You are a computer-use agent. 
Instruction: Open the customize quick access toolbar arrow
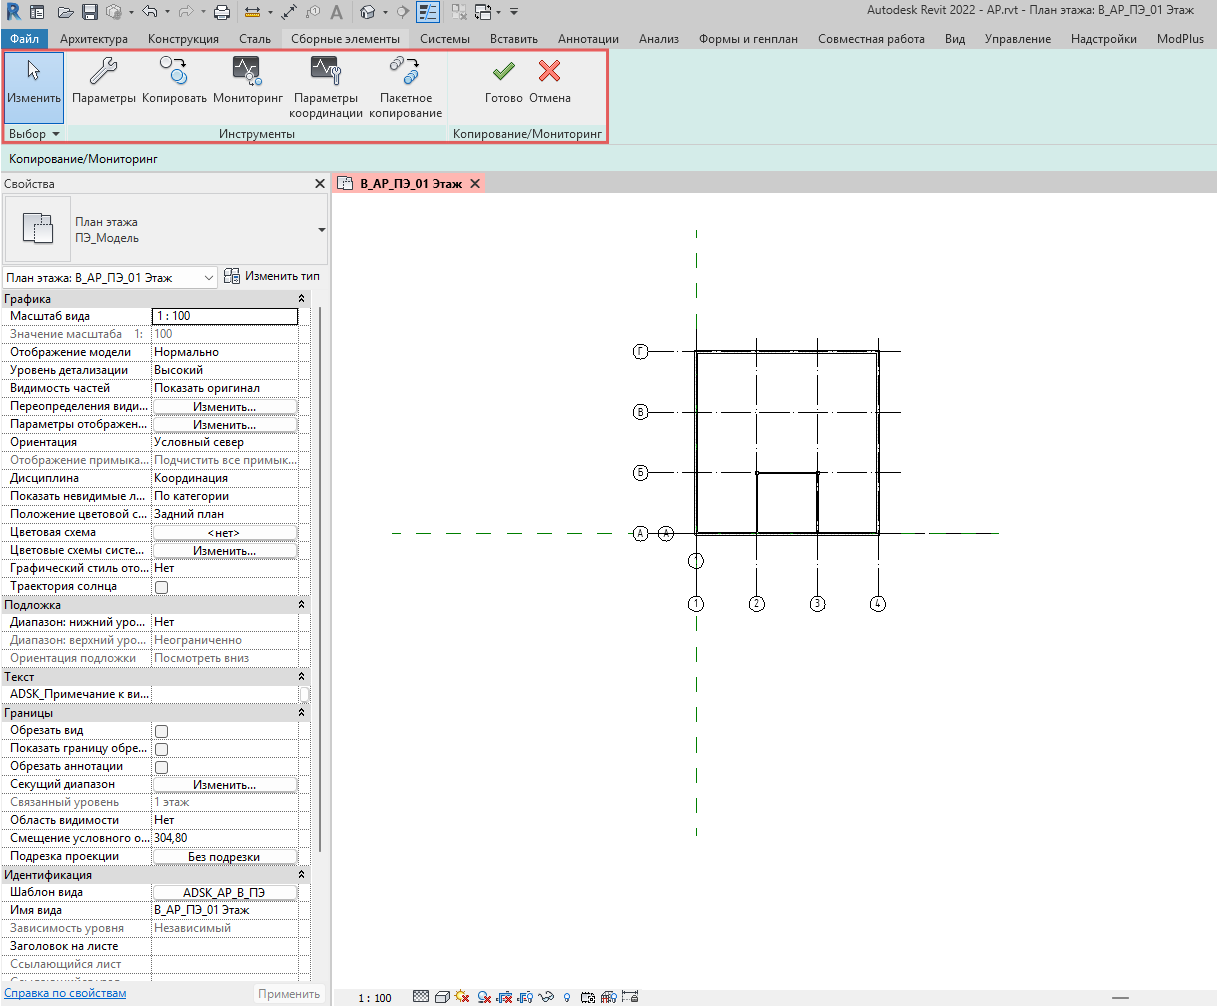click(514, 12)
